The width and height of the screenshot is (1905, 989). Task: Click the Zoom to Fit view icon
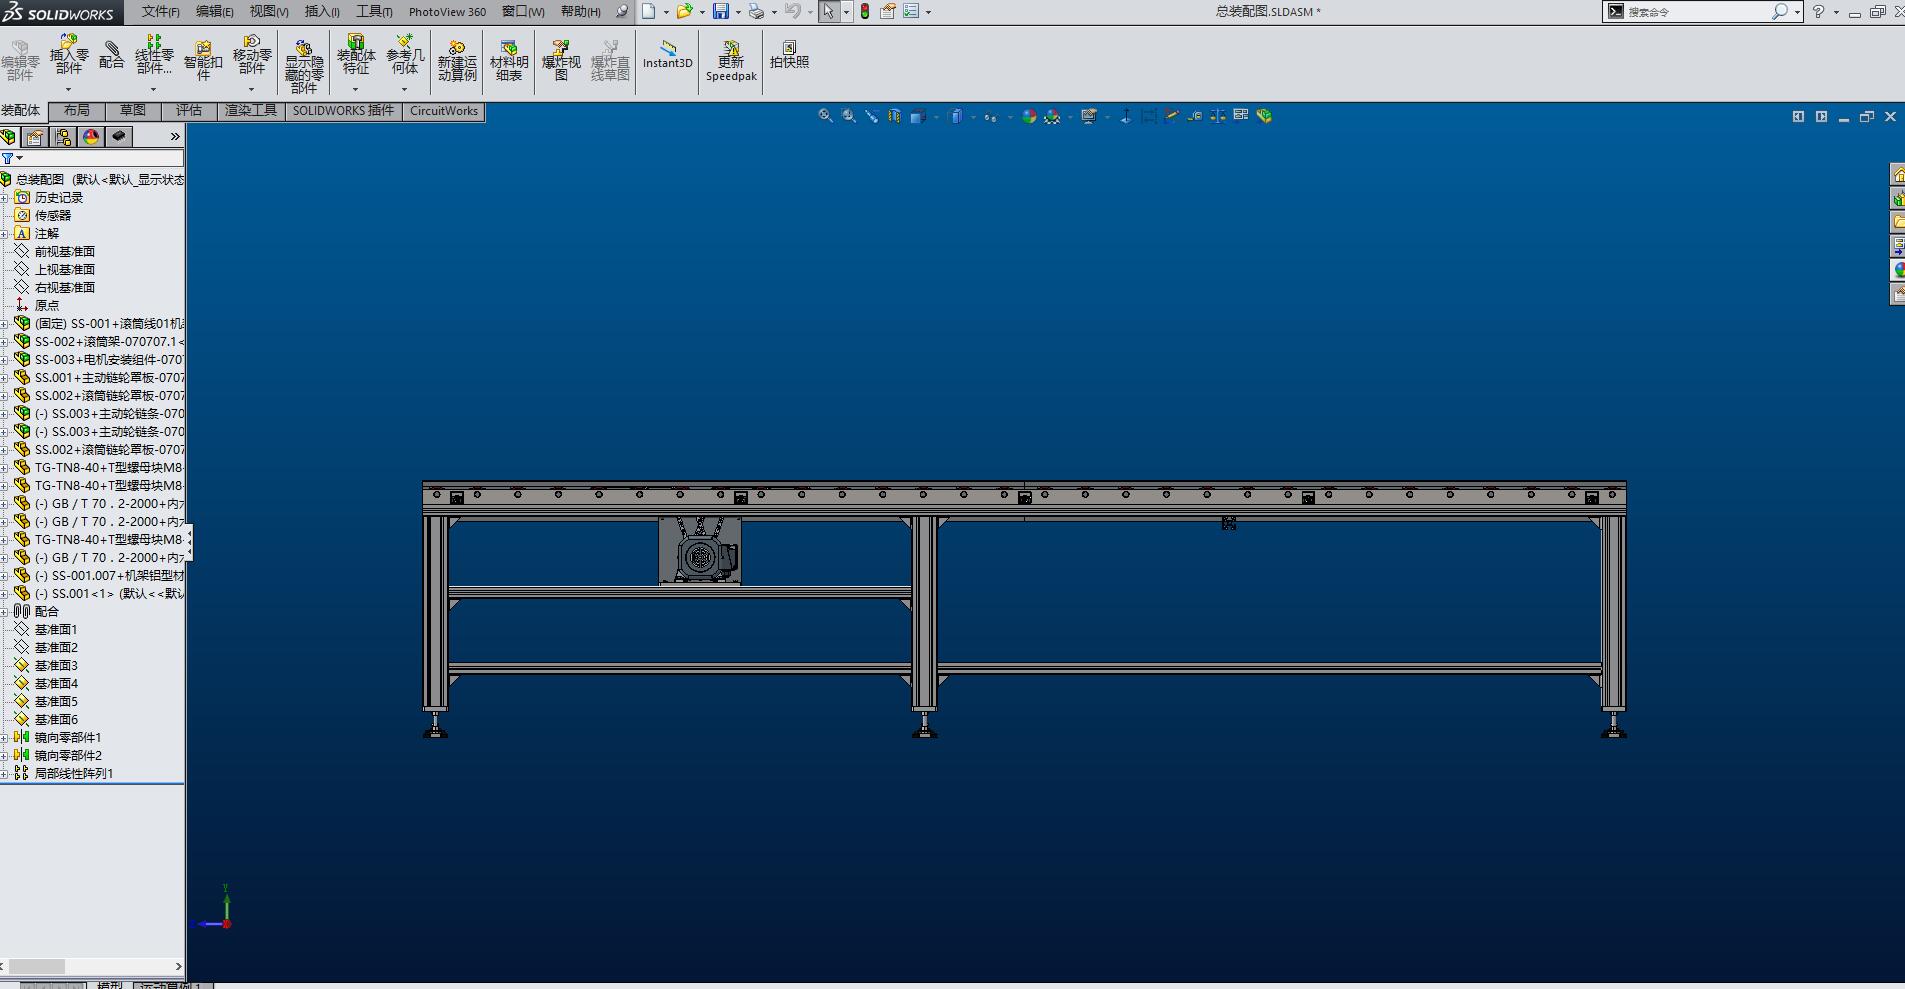pyautogui.click(x=825, y=116)
